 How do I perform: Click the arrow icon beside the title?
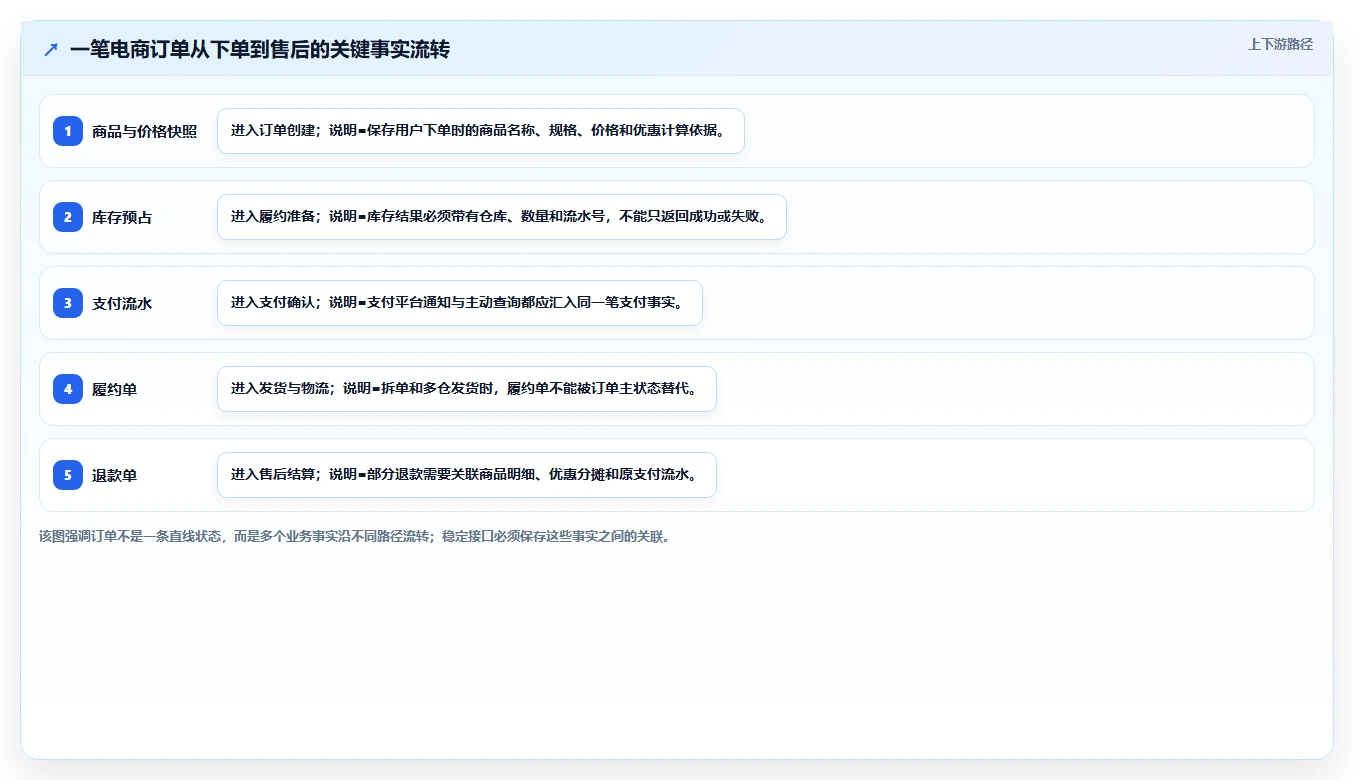coord(51,49)
